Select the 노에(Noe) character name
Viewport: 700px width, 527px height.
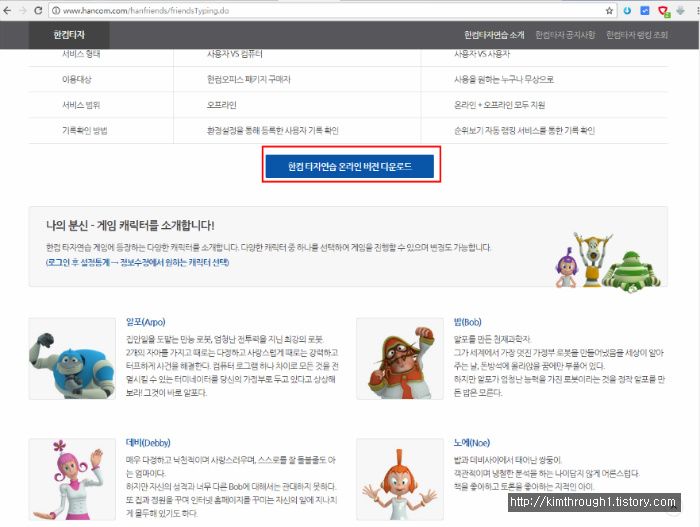pyautogui.click(x=471, y=443)
